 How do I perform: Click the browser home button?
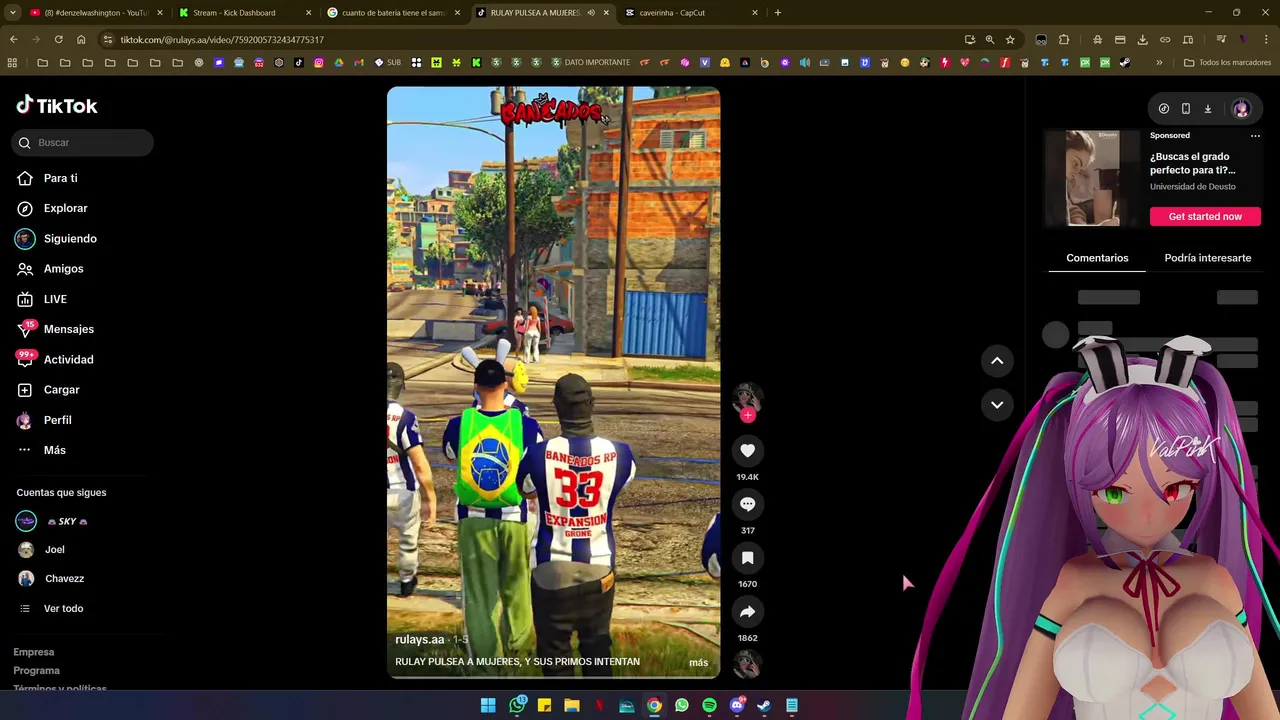click(81, 40)
